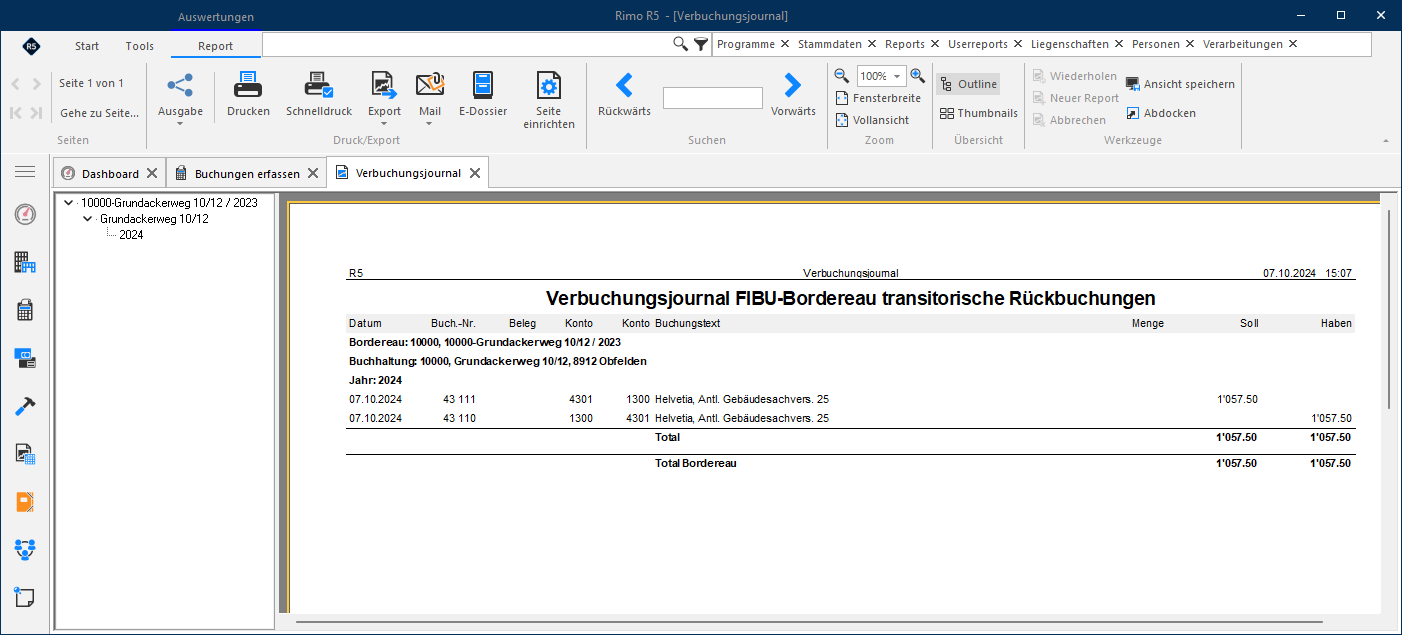Image resolution: width=1402 pixels, height=635 pixels.
Task: Open the sticky note sidebar icon
Action: [25, 597]
